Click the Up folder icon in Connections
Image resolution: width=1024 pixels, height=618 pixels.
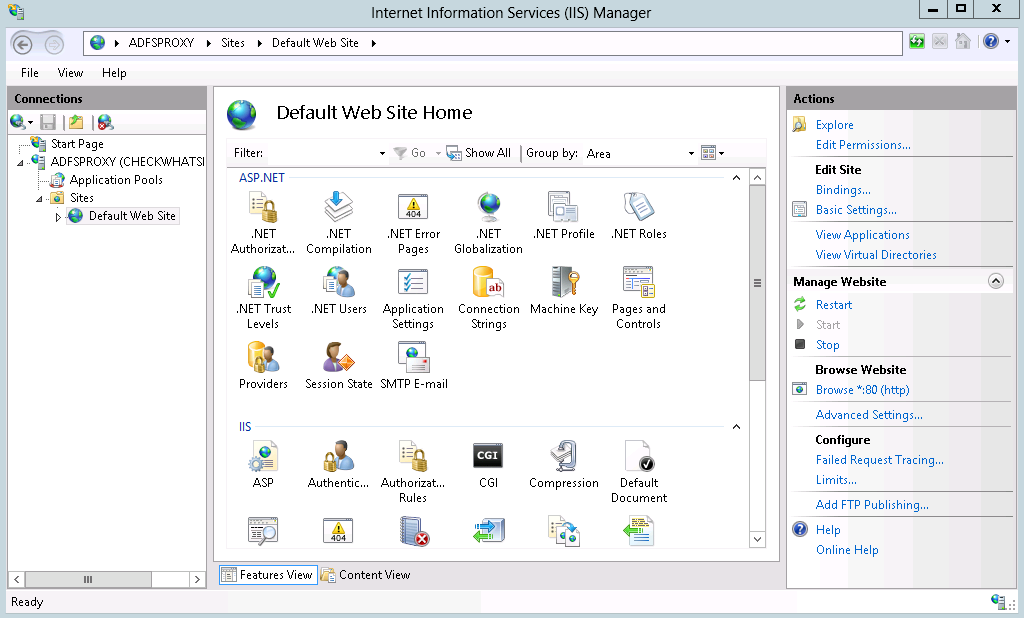click(x=76, y=122)
